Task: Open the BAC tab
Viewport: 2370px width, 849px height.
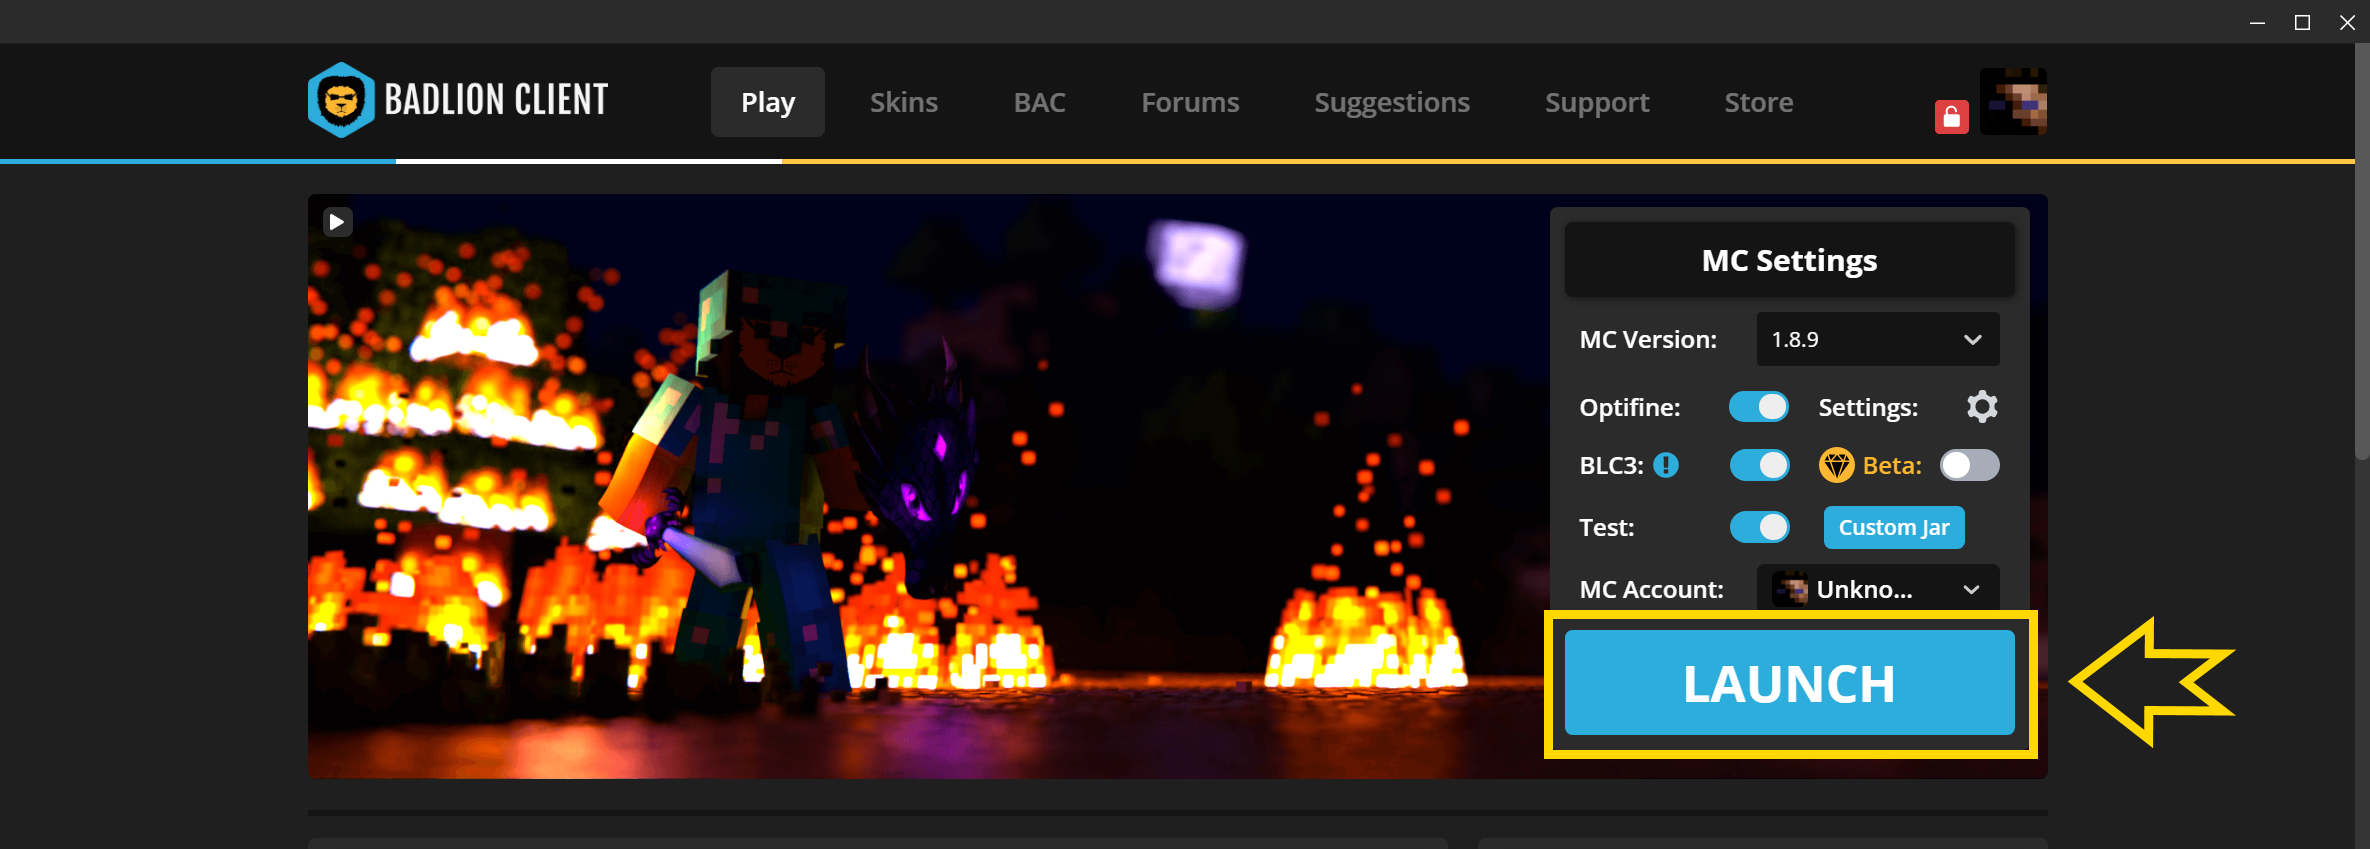Action: [1039, 102]
